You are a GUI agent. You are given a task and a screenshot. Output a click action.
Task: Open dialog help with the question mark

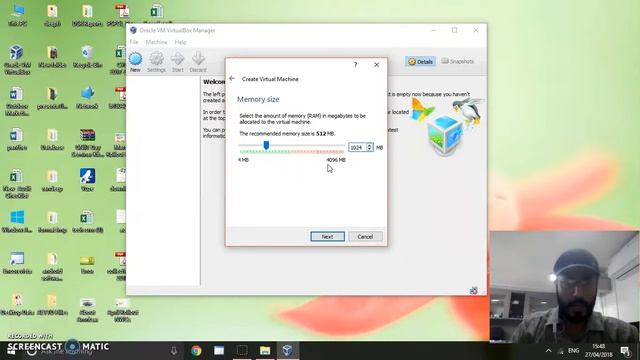coord(356,64)
